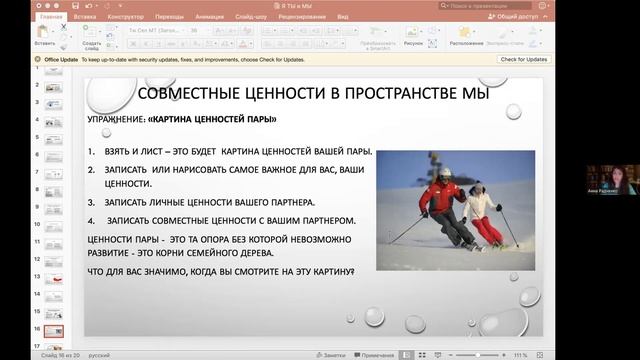Open the quick access toolbar customize arrow
The height and width of the screenshot is (360, 640).
pos(120,6)
